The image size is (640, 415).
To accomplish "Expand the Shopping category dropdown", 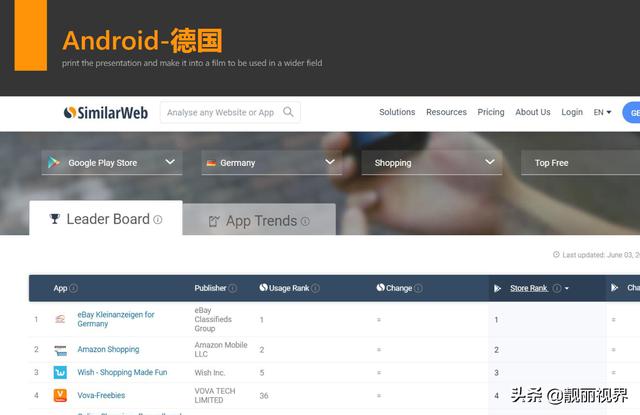I will point(432,163).
